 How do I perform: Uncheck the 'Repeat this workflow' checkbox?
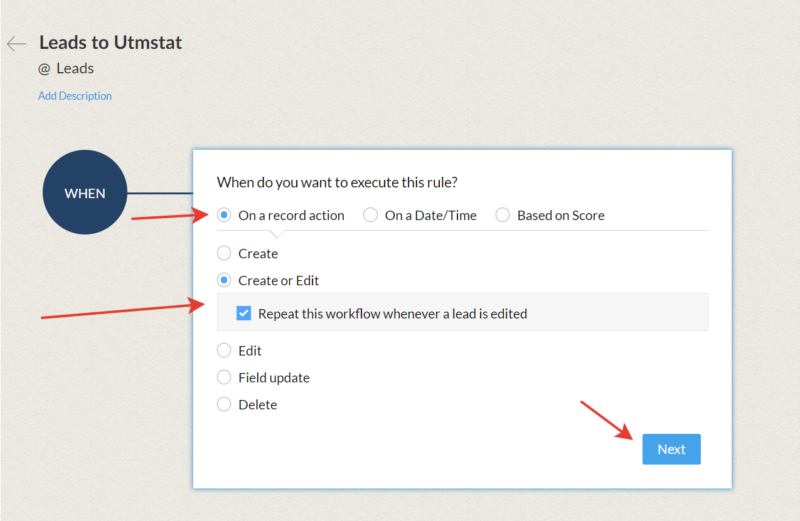(244, 313)
